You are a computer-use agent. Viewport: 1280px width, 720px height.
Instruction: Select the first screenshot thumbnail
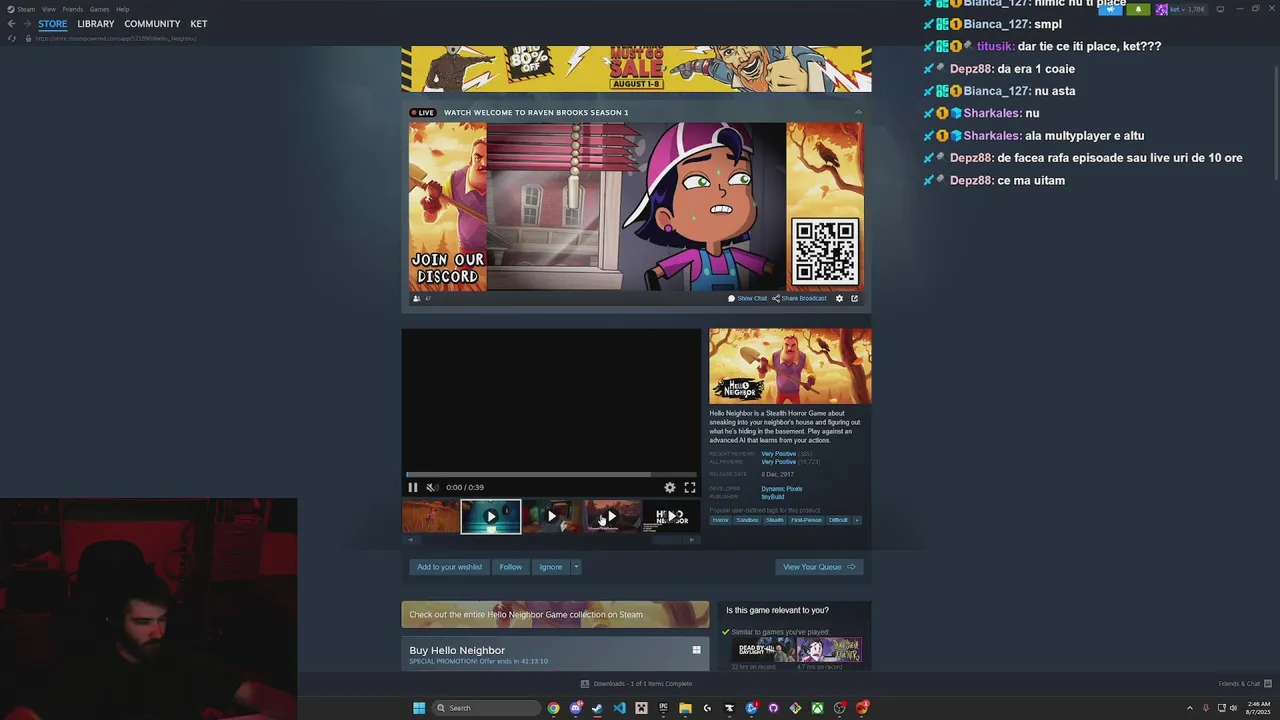[x=431, y=516]
